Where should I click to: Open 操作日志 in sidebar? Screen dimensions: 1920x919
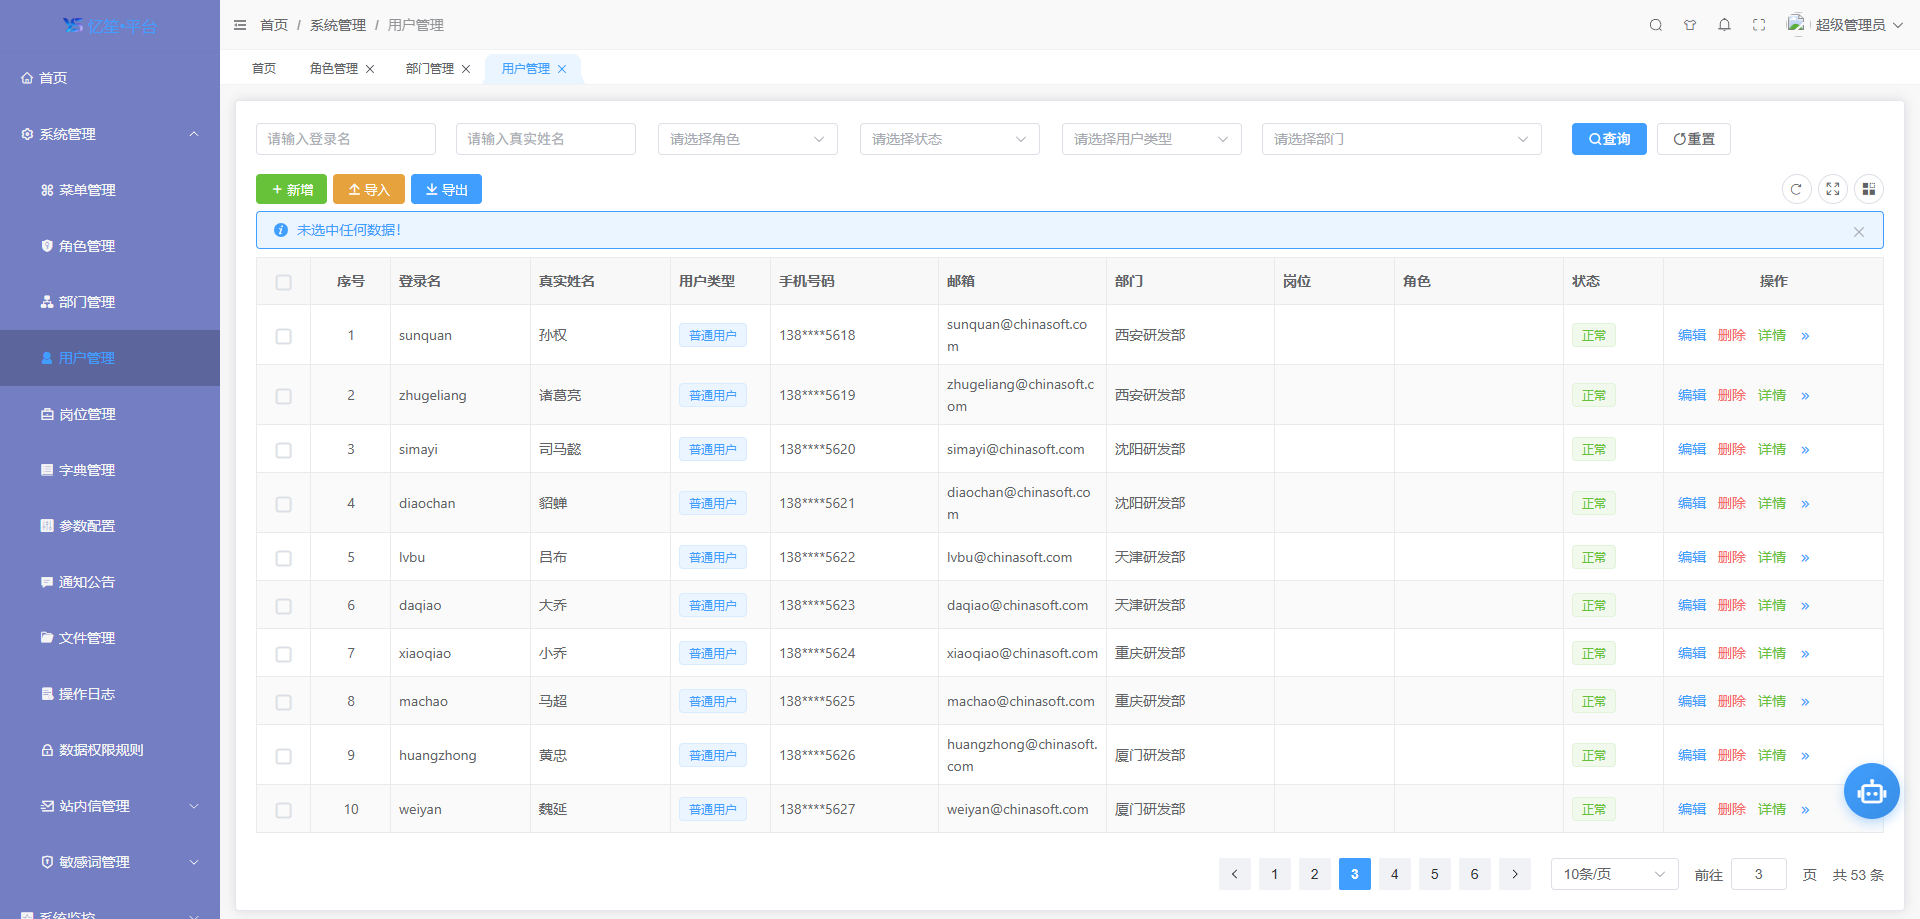pyautogui.click(x=110, y=694)
